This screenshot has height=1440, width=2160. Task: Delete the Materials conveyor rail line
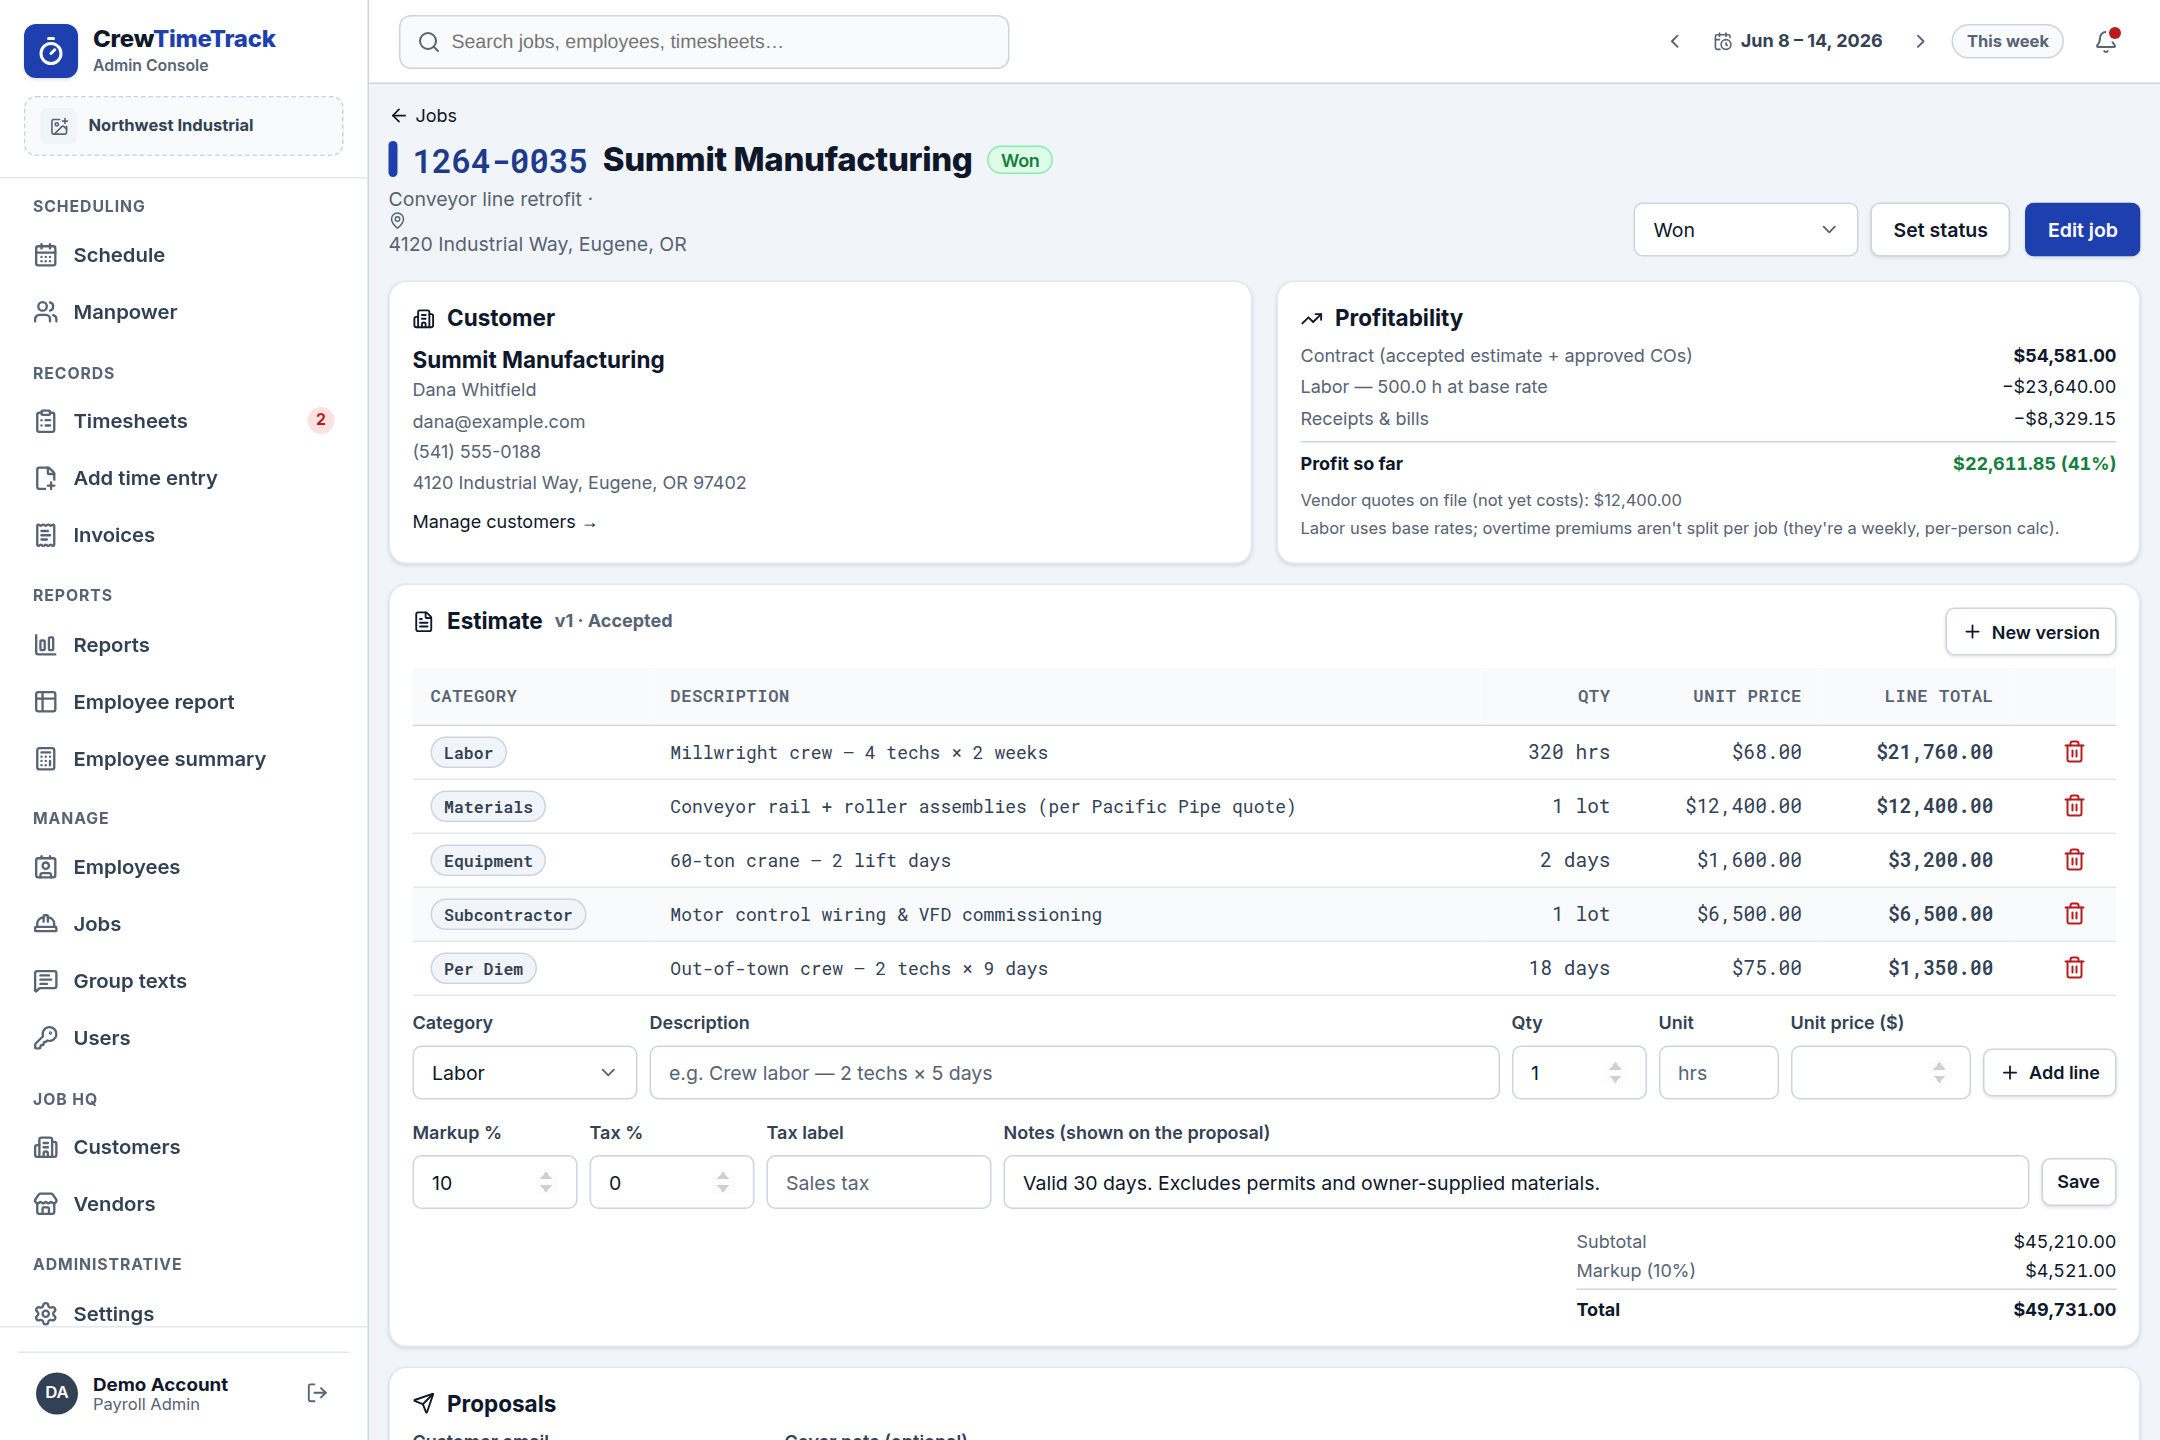[2074, 806]
